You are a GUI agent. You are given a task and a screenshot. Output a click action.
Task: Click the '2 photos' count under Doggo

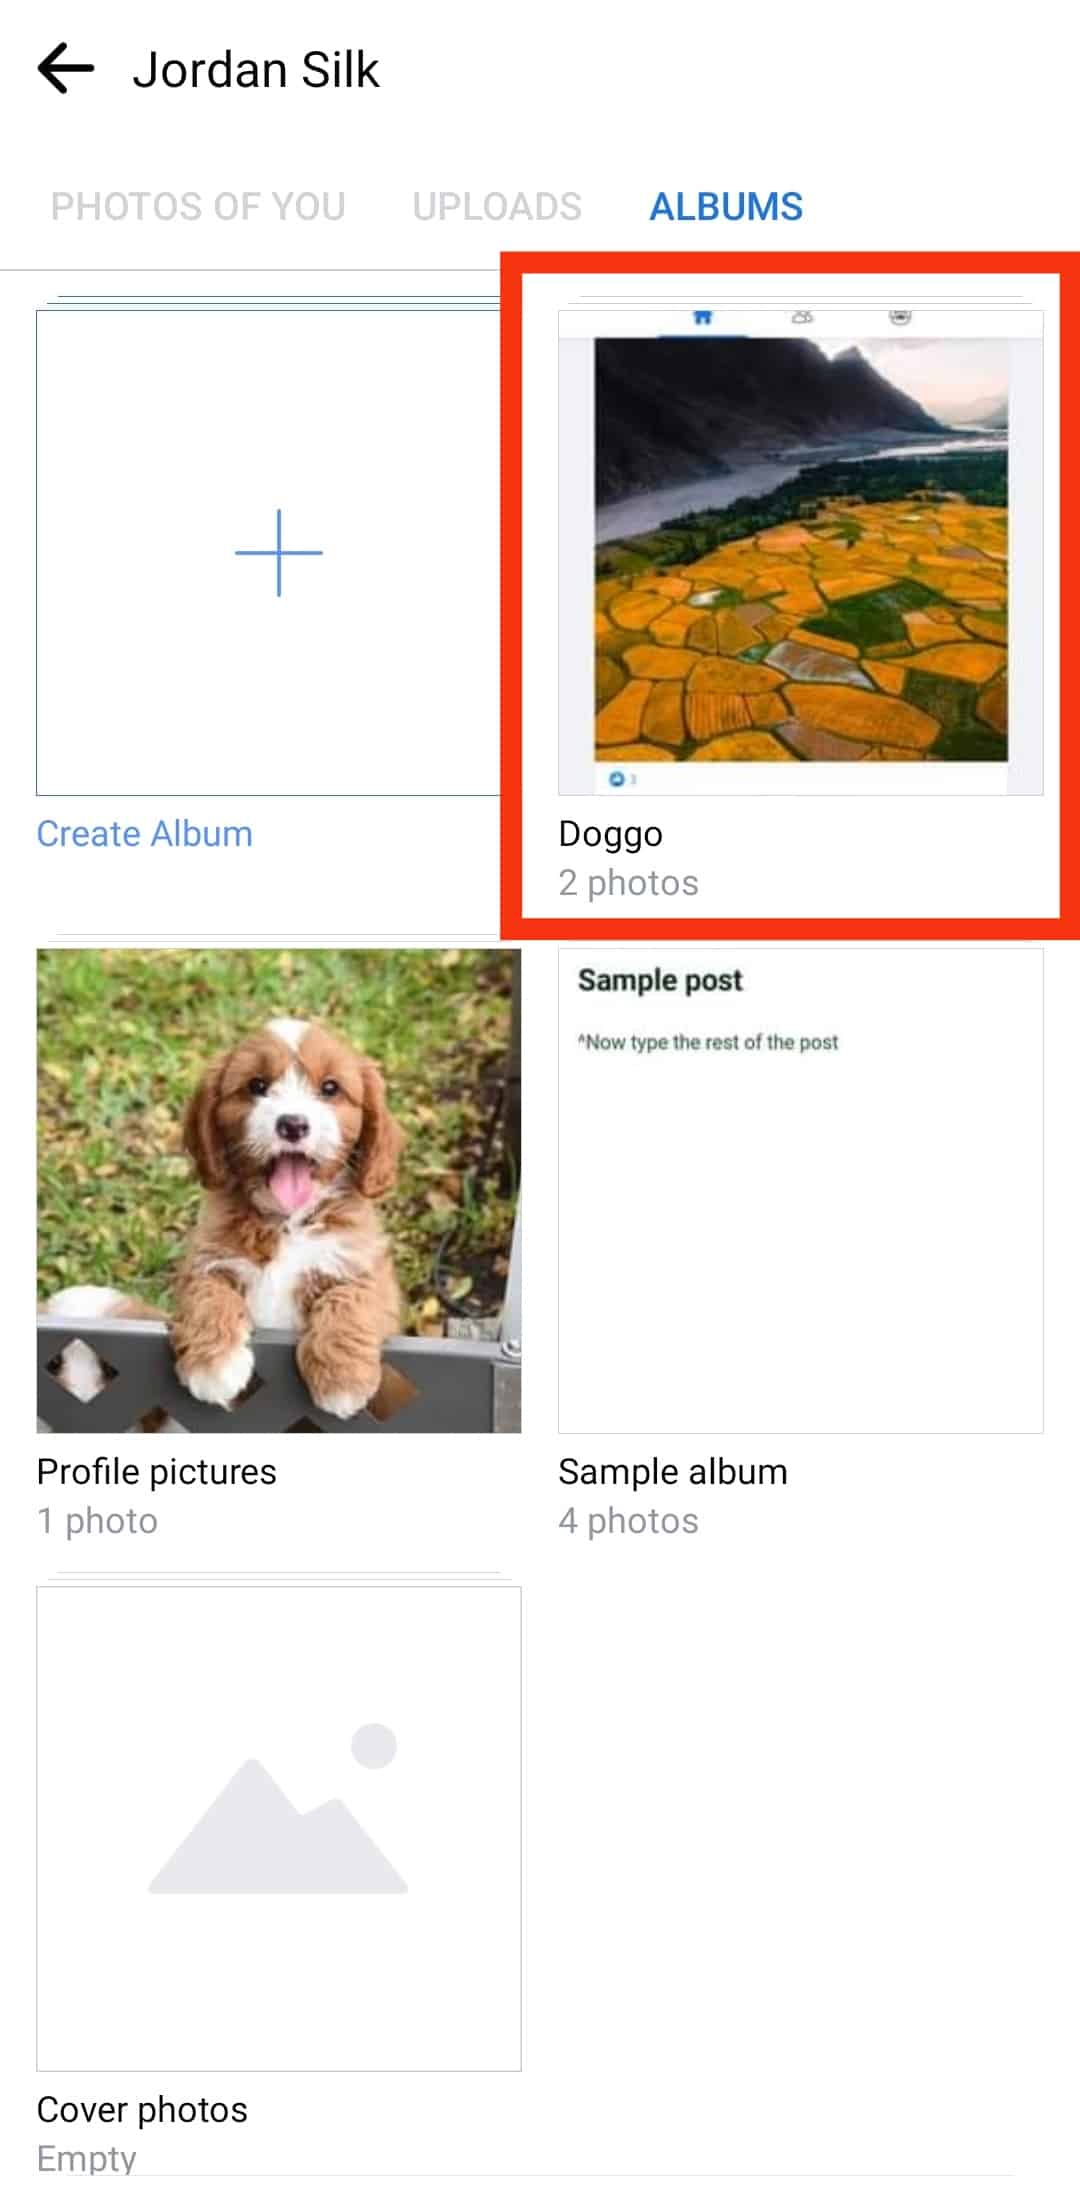coord(628,883)
